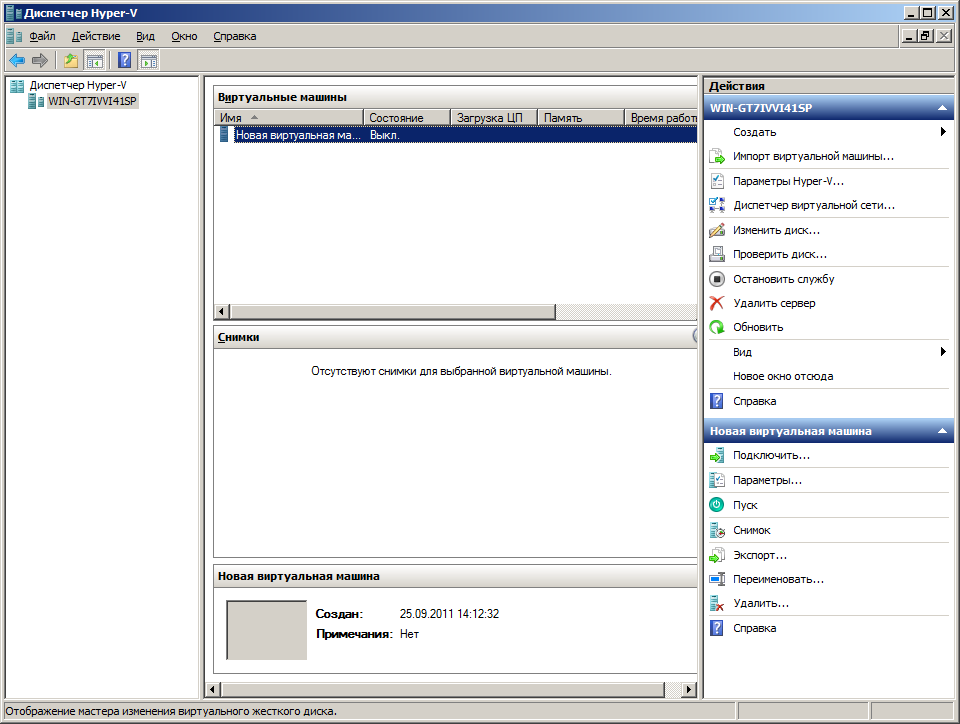Click the Состояние column header

(396, 118)
